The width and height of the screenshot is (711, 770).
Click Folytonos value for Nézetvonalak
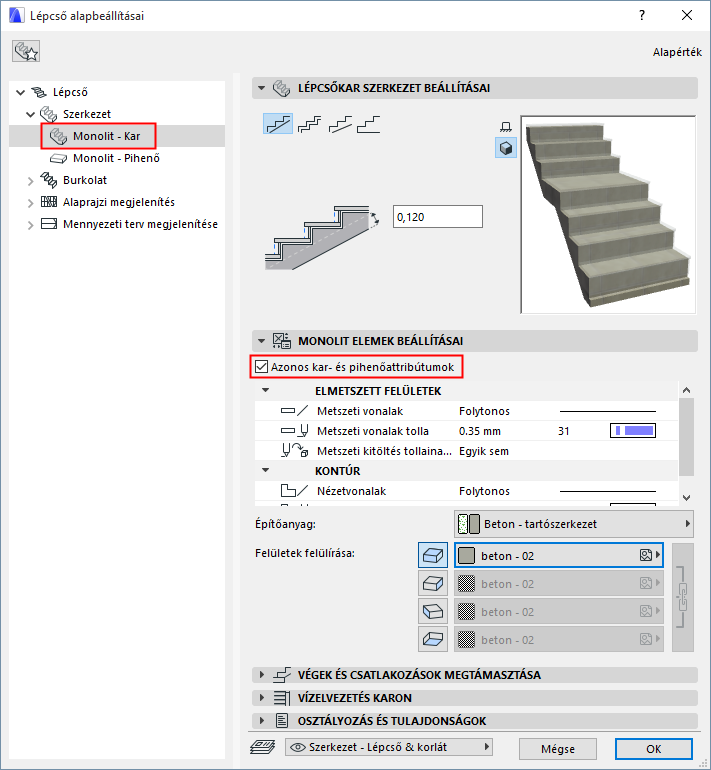pos(484,491)
